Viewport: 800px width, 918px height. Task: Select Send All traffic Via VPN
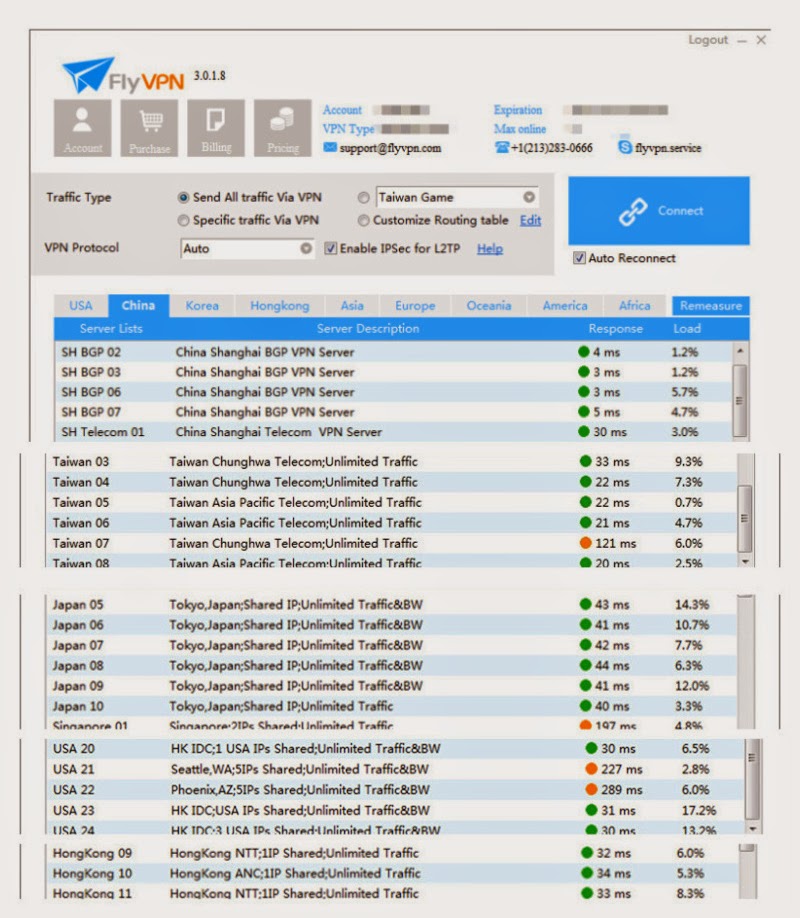click(183, 197)
